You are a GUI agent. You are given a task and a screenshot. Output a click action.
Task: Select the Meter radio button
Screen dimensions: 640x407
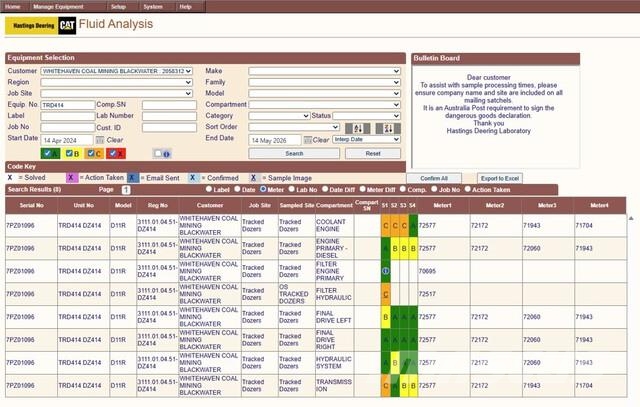coord(263,189)
